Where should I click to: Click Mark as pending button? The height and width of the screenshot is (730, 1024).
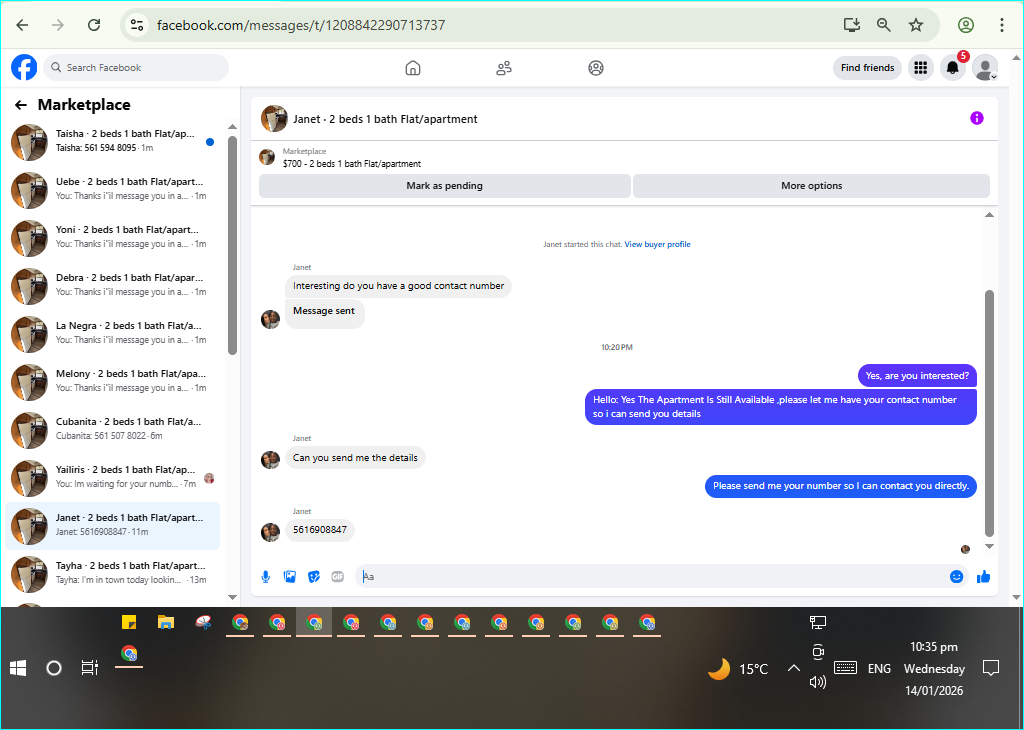click(444, 185)
